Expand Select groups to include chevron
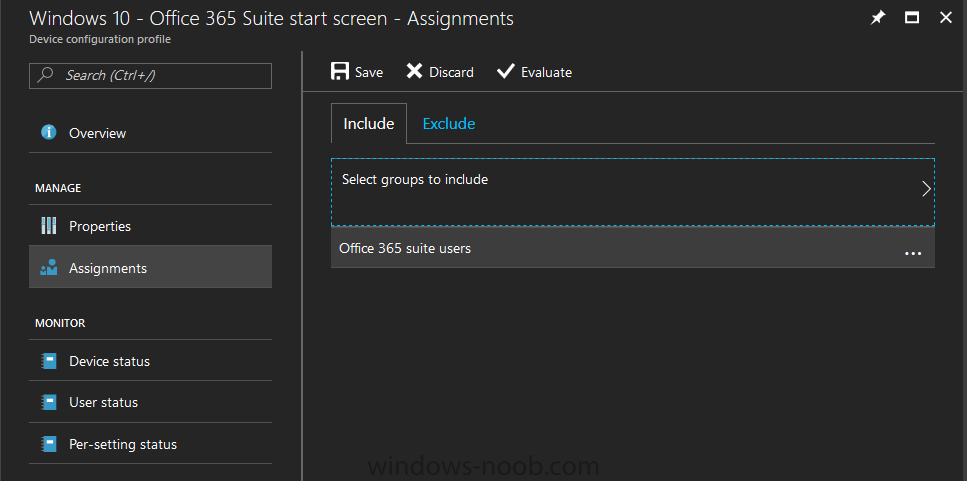This screenshot has width=967, height=481. coord(926,189)
